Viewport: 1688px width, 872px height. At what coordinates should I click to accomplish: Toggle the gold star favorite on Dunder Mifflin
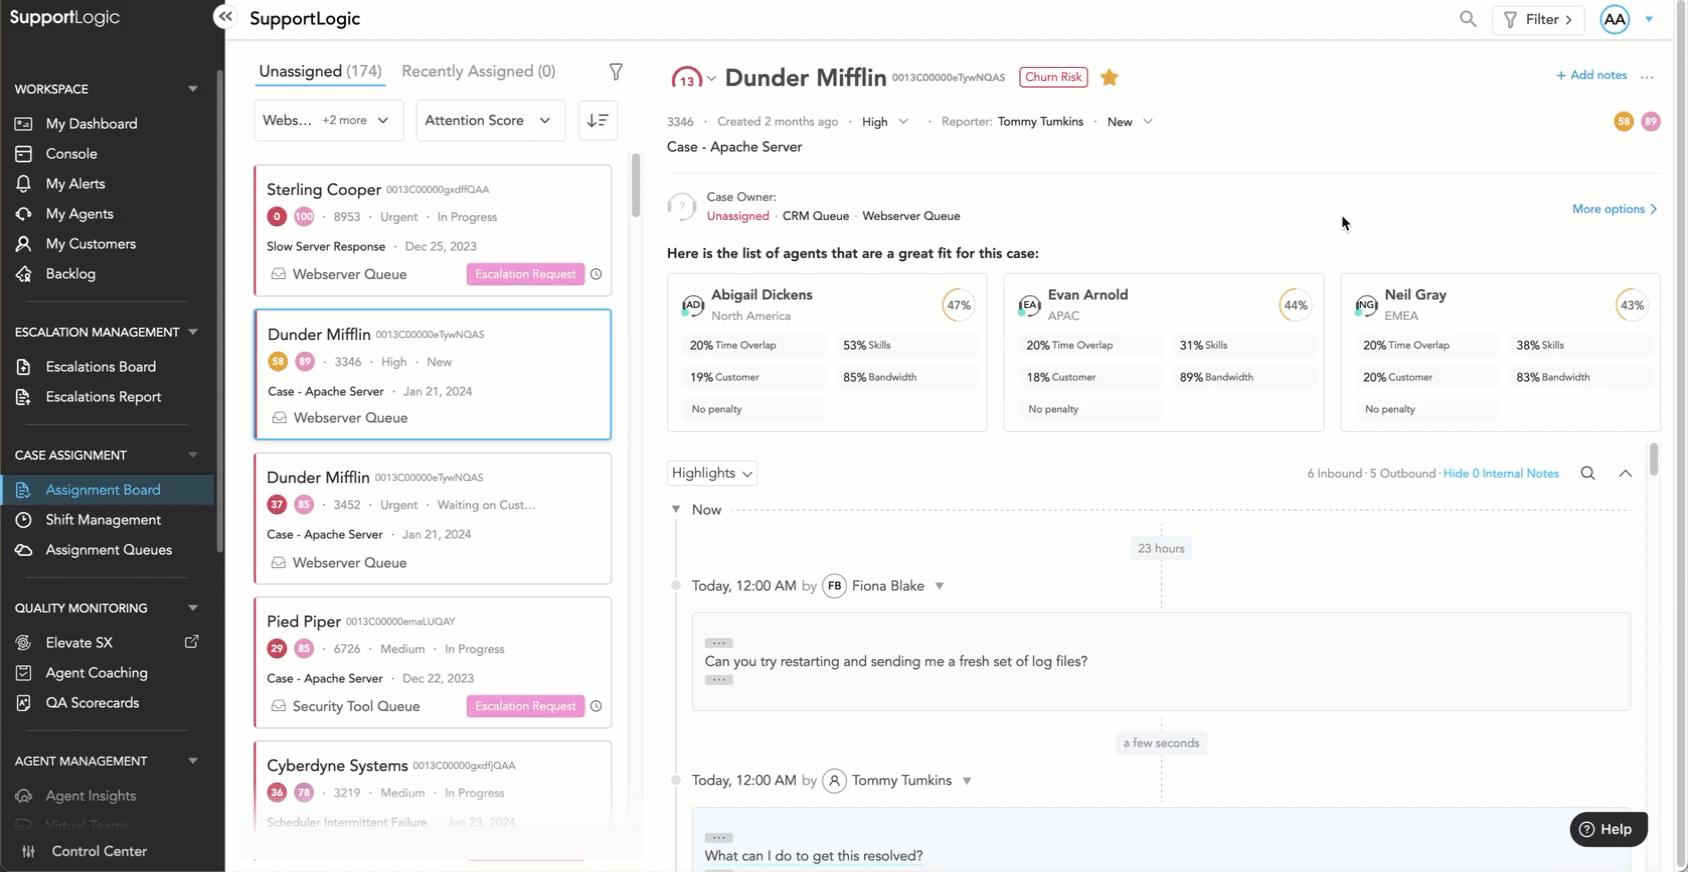pyautogui.click(x=1109, y=77)
